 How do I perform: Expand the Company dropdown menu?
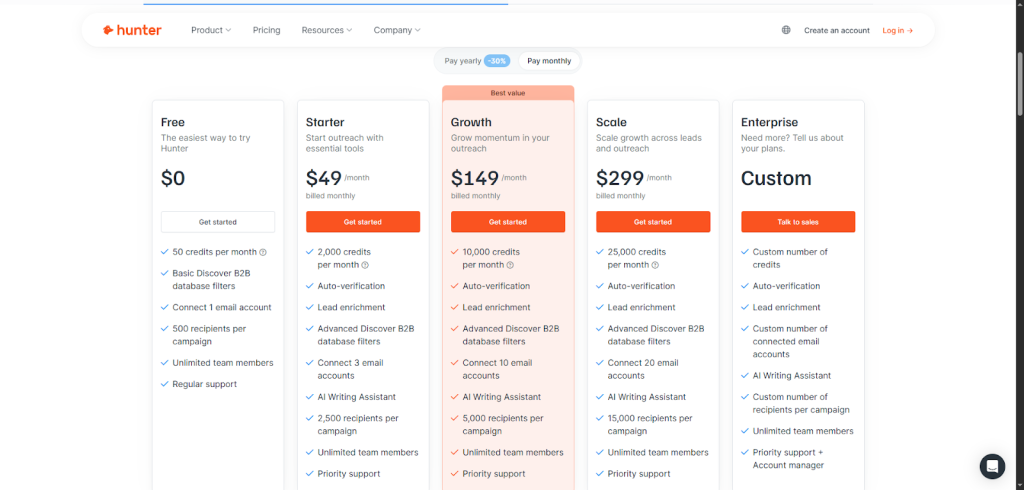pos(397,30)
